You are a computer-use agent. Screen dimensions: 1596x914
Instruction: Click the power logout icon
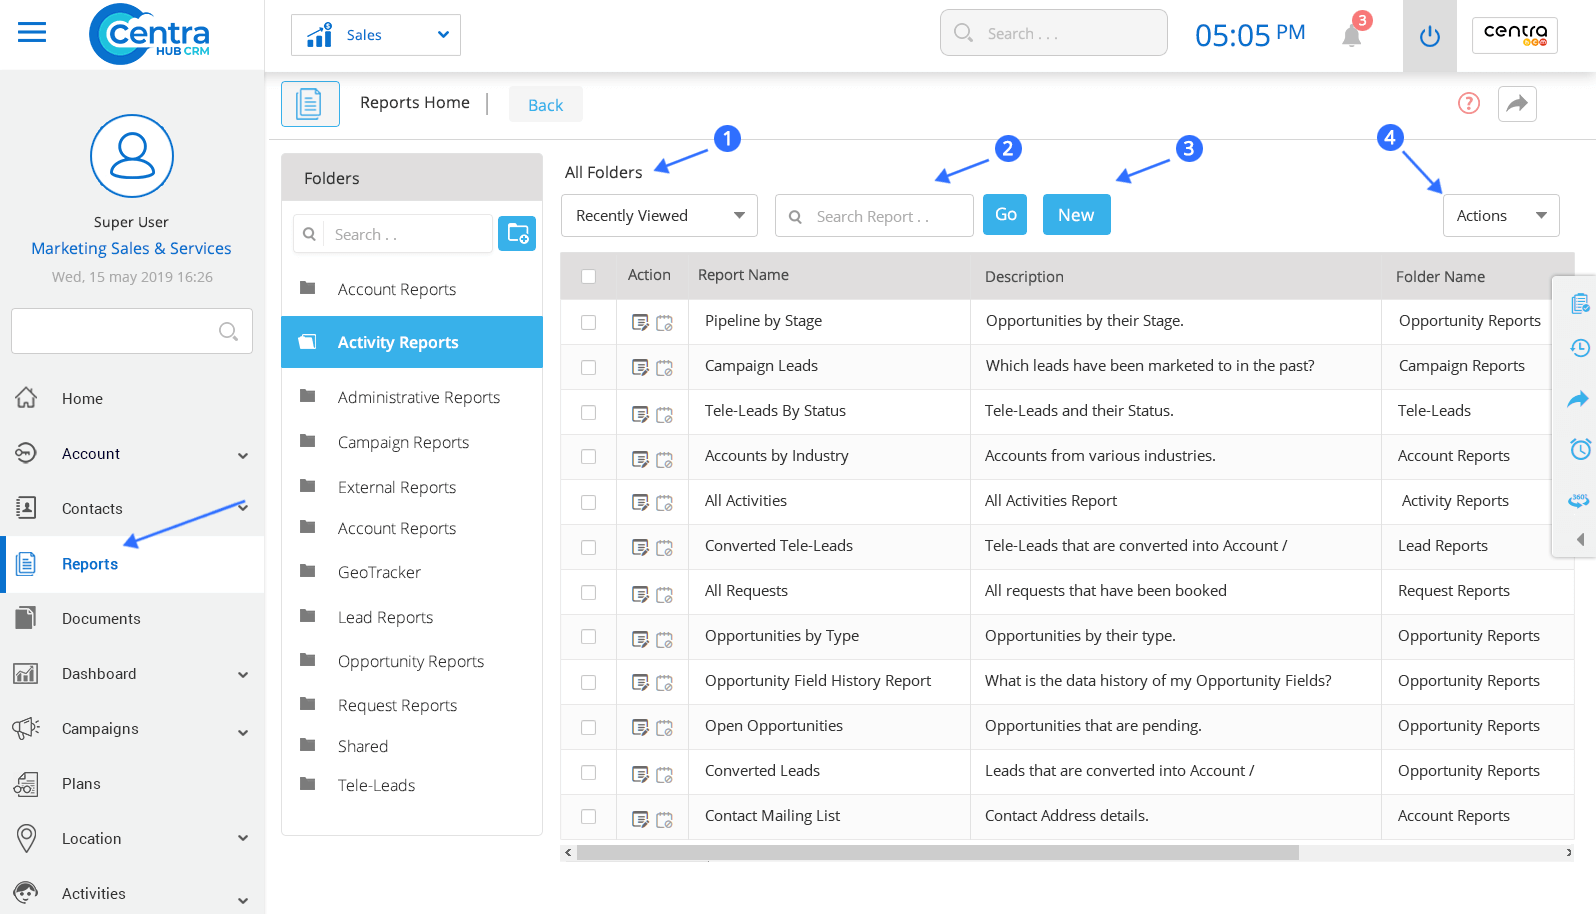[1429, 36]
